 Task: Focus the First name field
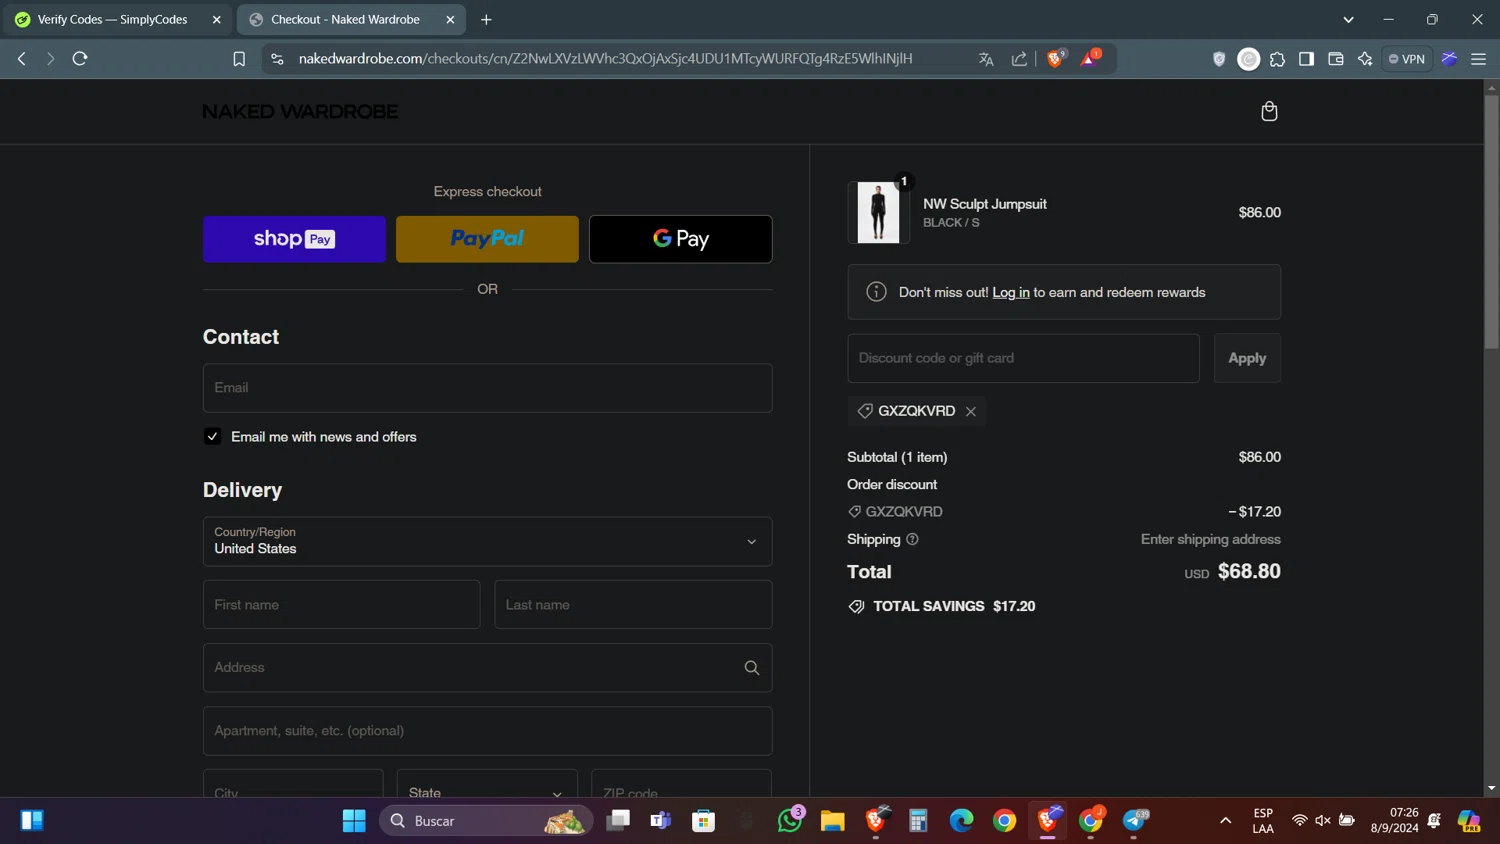coord(341,605)
